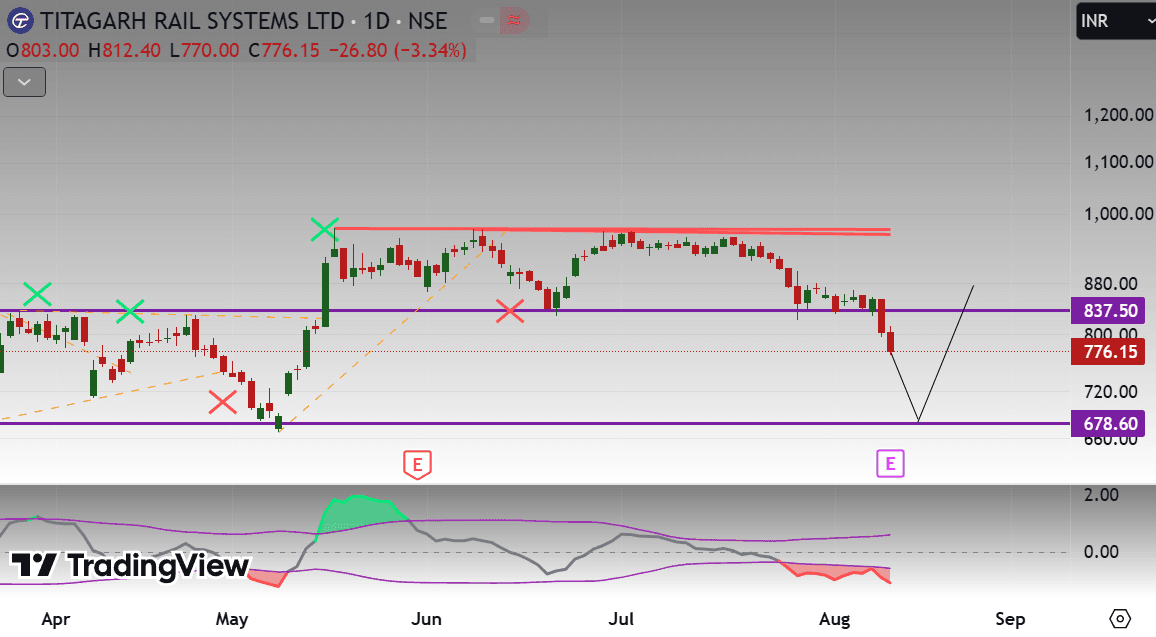Viewport: 1156px width, 637px height.
Task: Click the 776.15 red last-price label
Action: (x=1108, y=352)
